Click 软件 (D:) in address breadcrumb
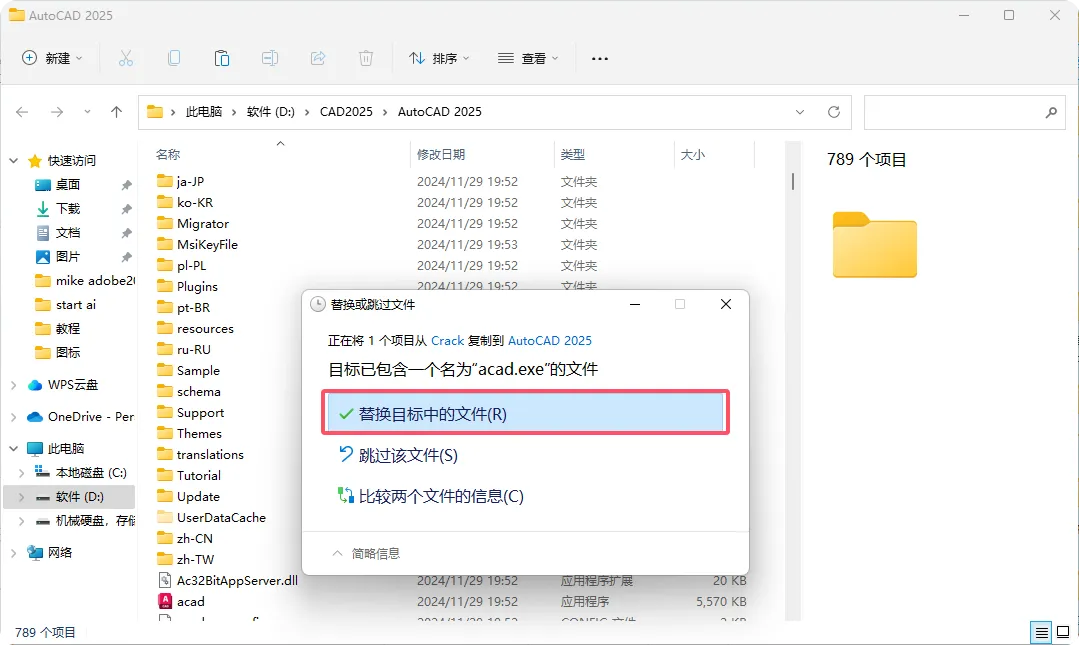This screenshot has width=1079, height=645. (x=270, y=112)
